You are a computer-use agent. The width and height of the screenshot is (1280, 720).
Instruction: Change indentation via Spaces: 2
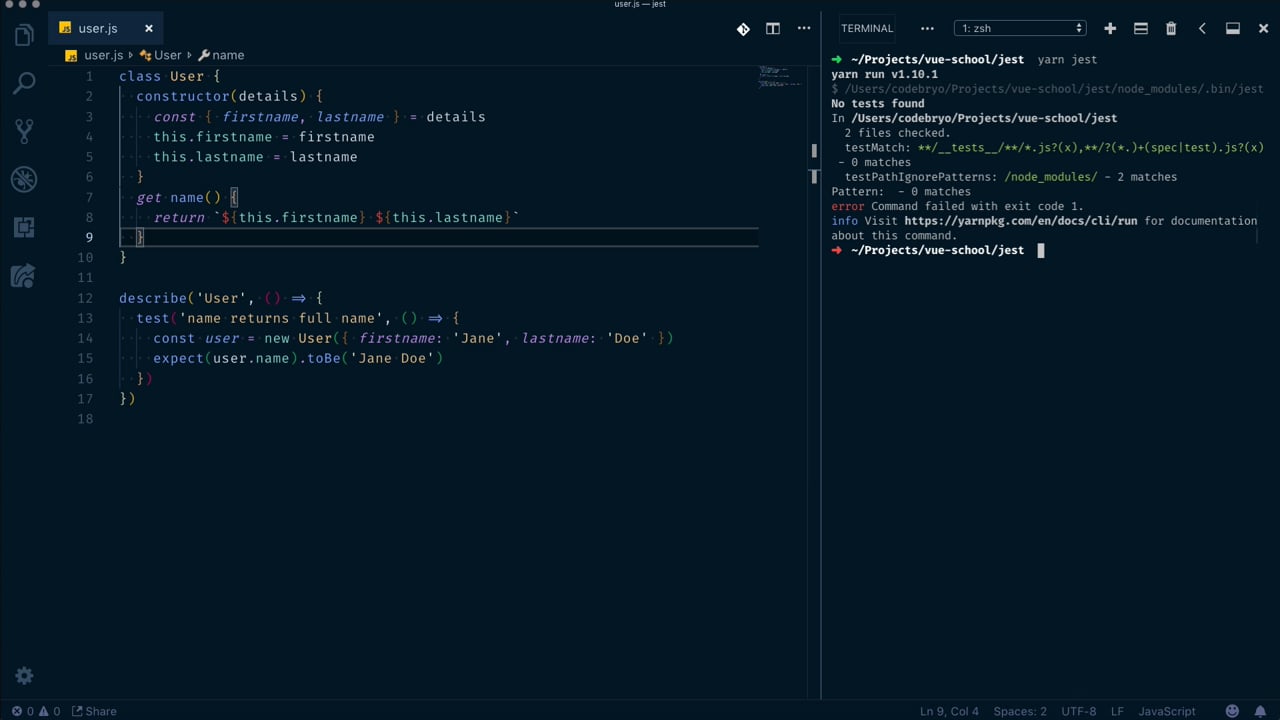coord(1020,711)
